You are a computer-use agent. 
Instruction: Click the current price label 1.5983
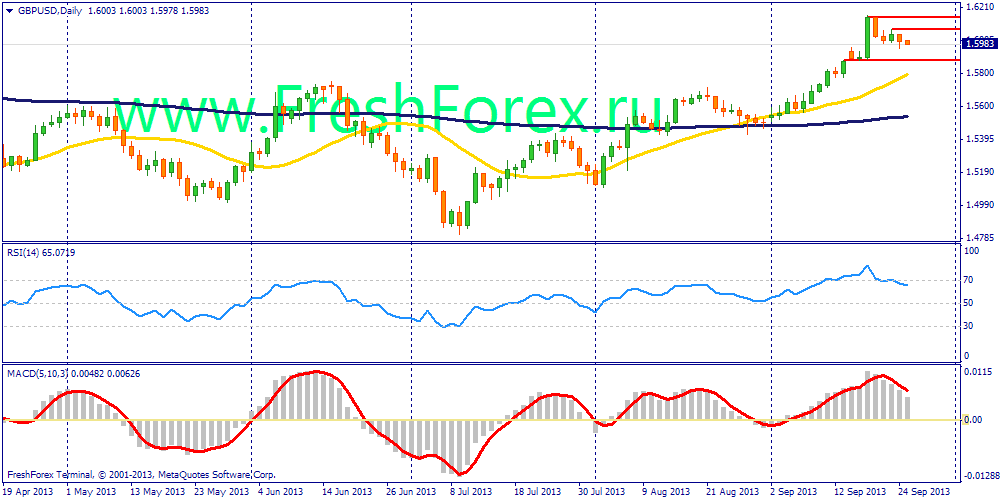click(x=979, y=44)
